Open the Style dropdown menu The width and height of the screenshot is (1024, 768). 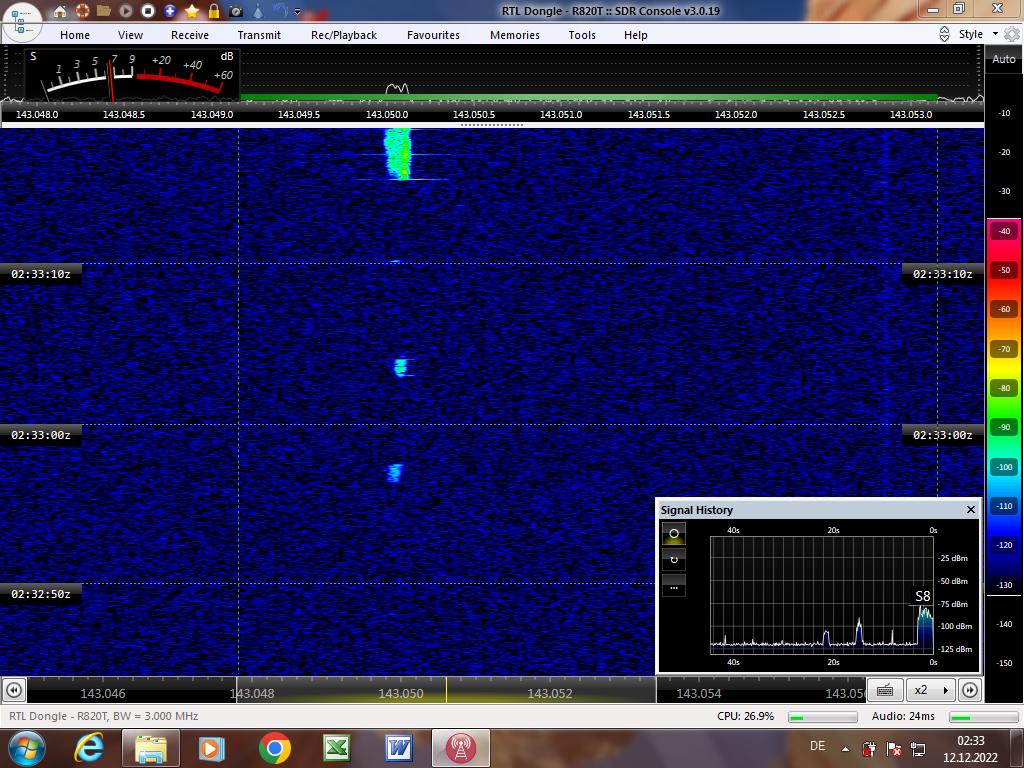pyautogui.click(x=978, y=34)
